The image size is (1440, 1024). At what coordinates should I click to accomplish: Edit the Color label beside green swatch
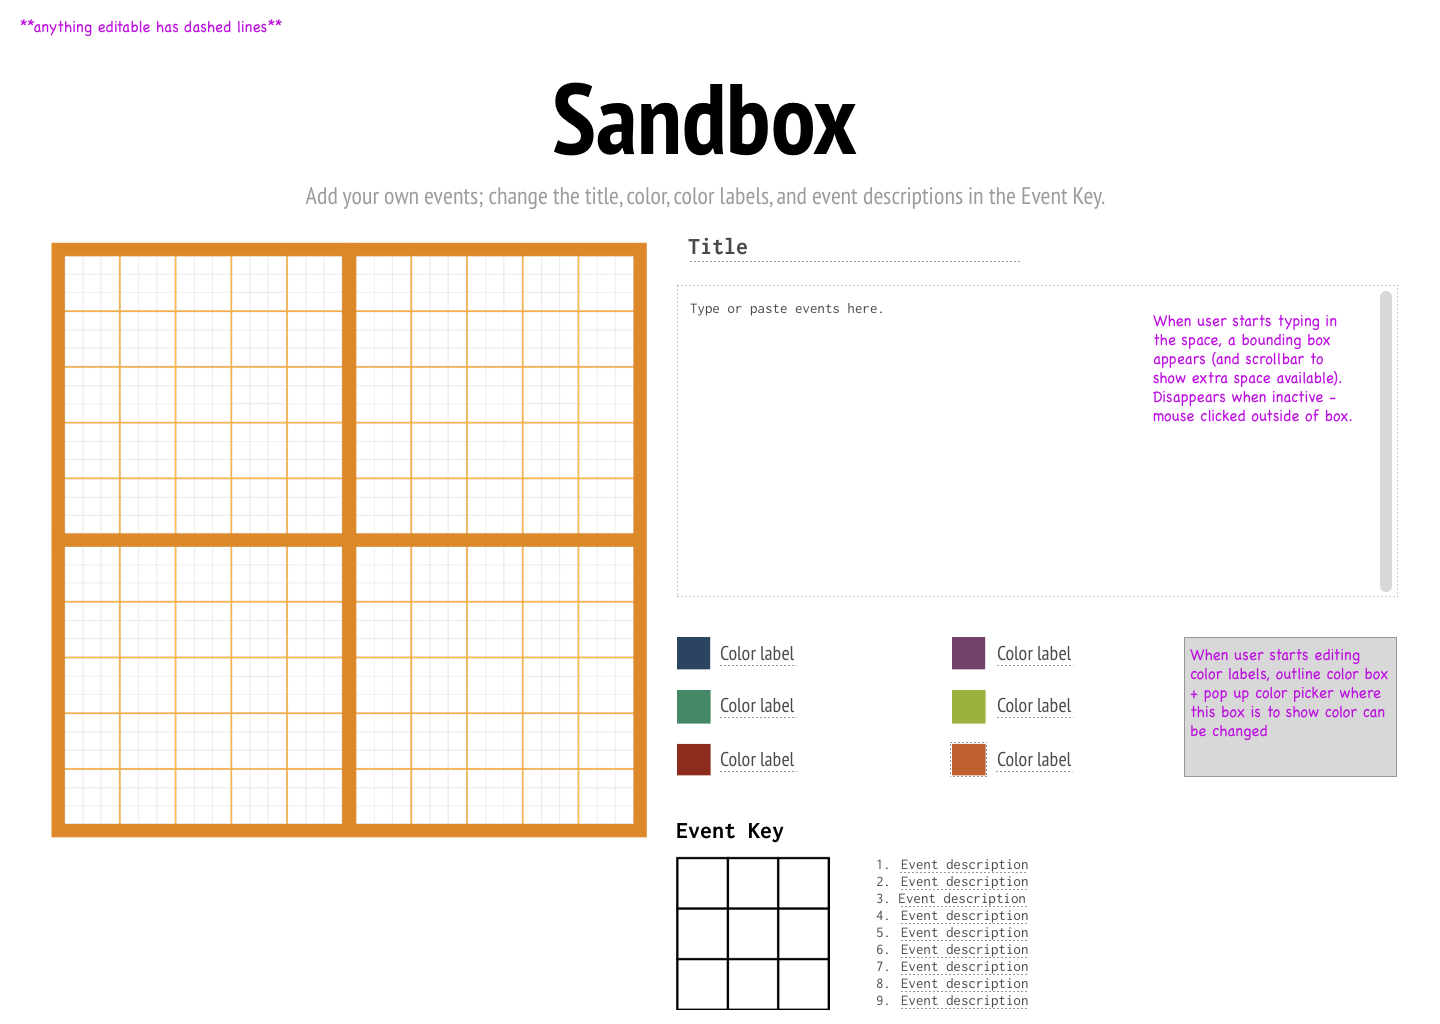[757, 706]
